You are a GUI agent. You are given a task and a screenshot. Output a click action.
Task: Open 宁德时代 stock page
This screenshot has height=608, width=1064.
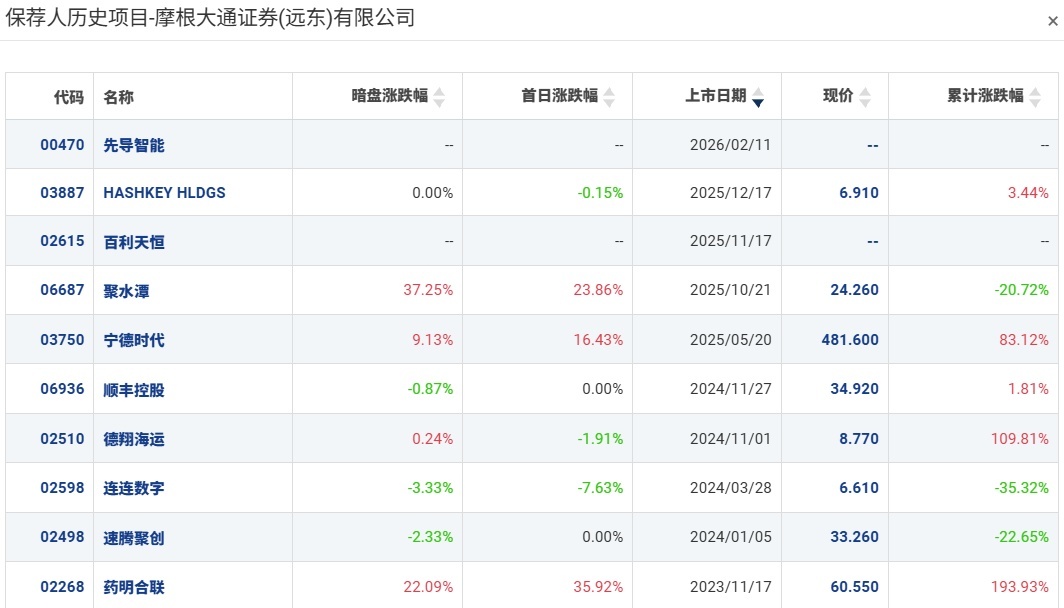[134, 340]
